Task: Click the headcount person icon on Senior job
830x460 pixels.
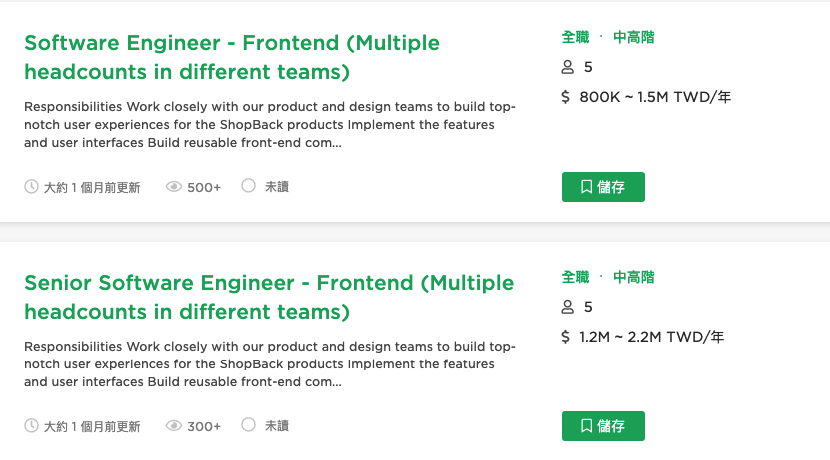Action: (567, 307)
